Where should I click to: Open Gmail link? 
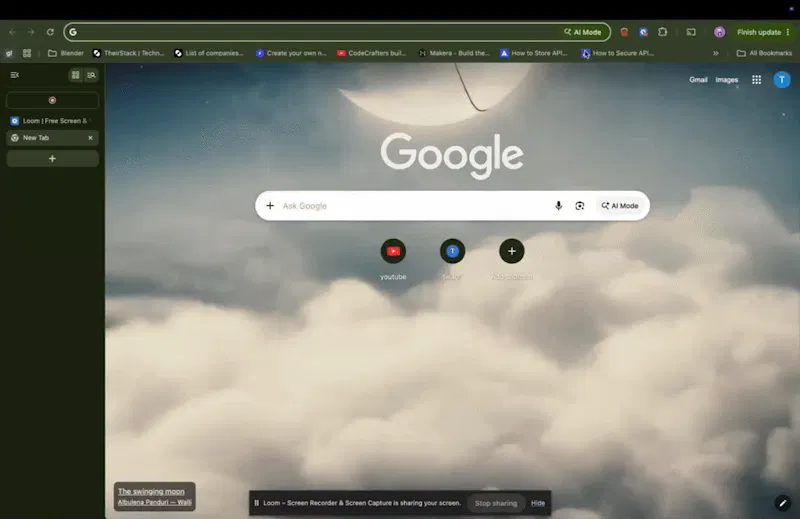click(x=698, y=80)
